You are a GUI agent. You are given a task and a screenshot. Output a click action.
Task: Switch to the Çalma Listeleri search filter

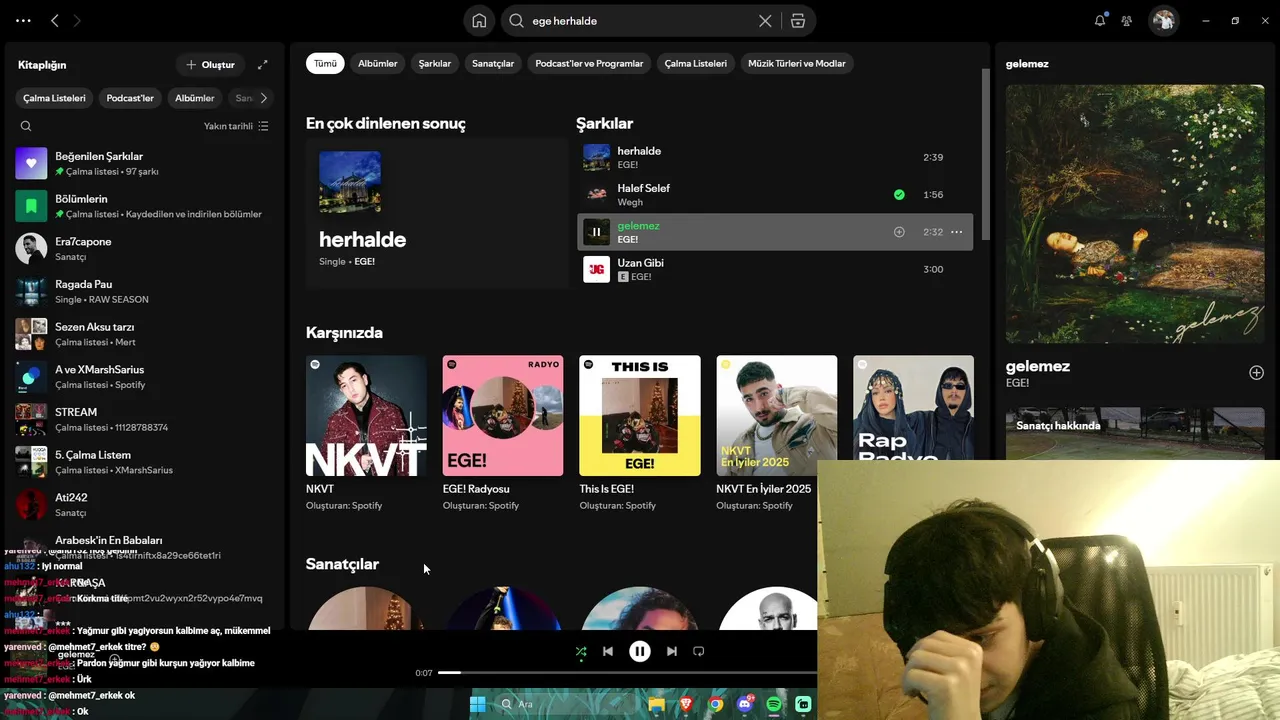(x=696, y=63)
